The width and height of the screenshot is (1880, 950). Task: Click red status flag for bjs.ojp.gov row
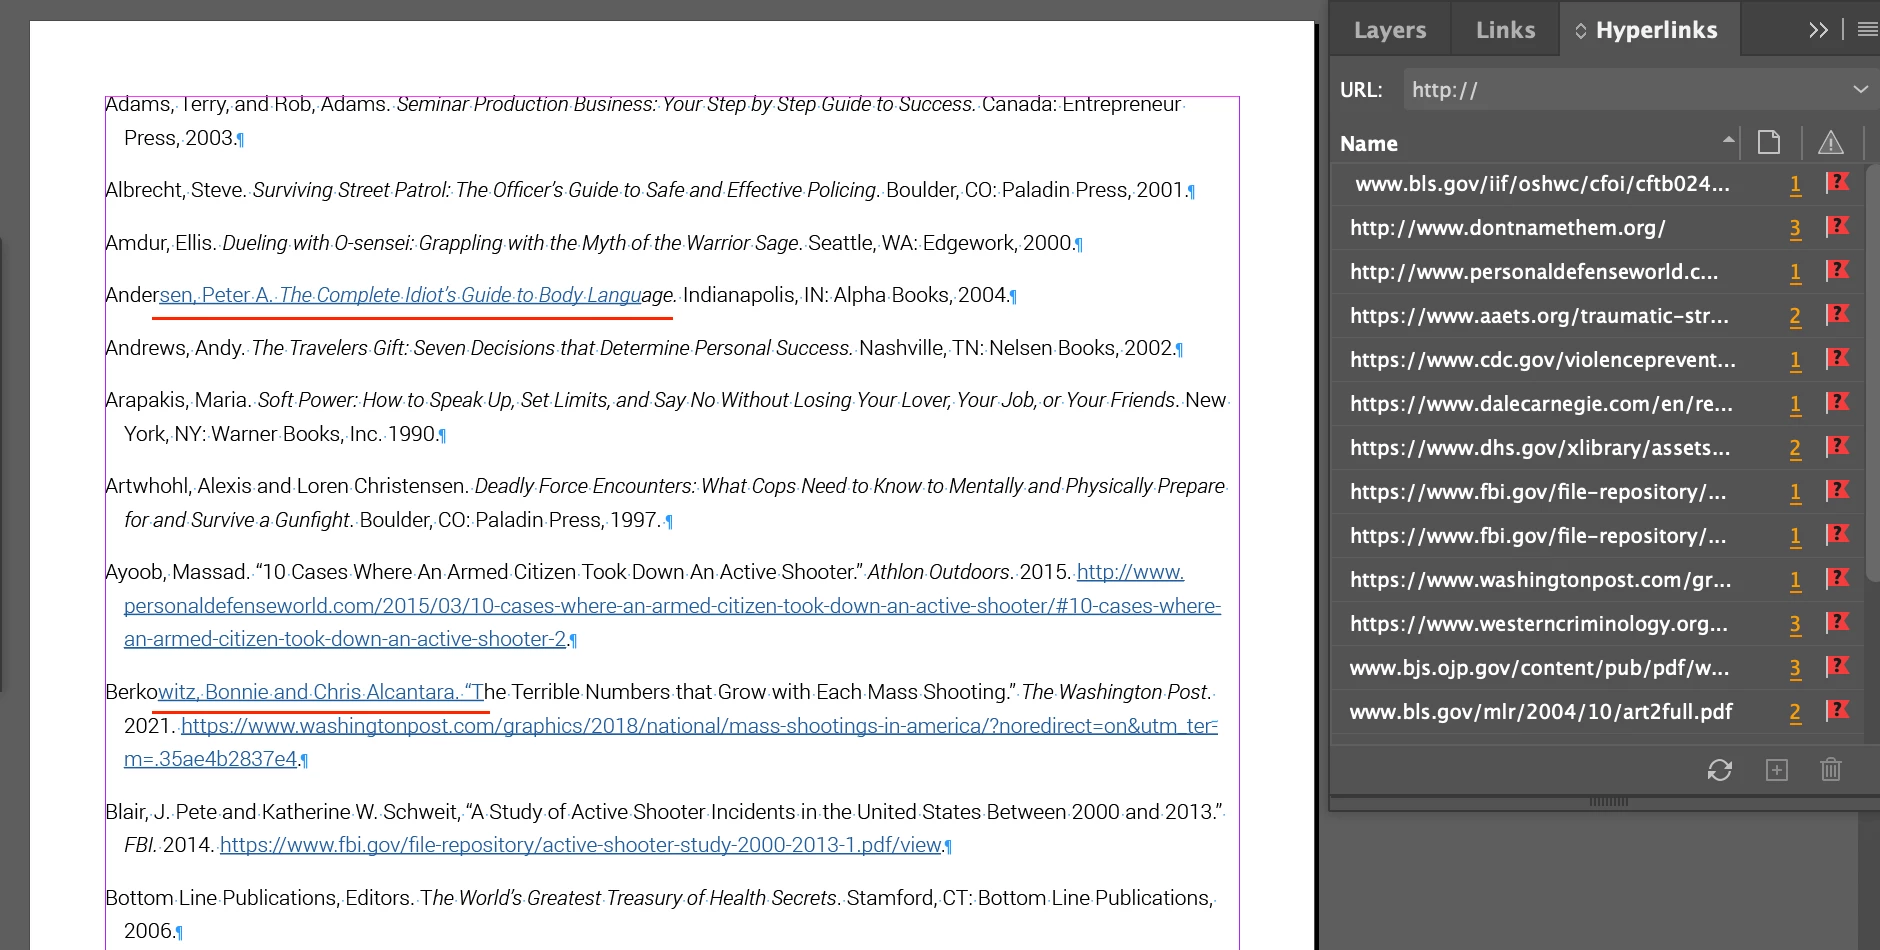pos(1838,666)
